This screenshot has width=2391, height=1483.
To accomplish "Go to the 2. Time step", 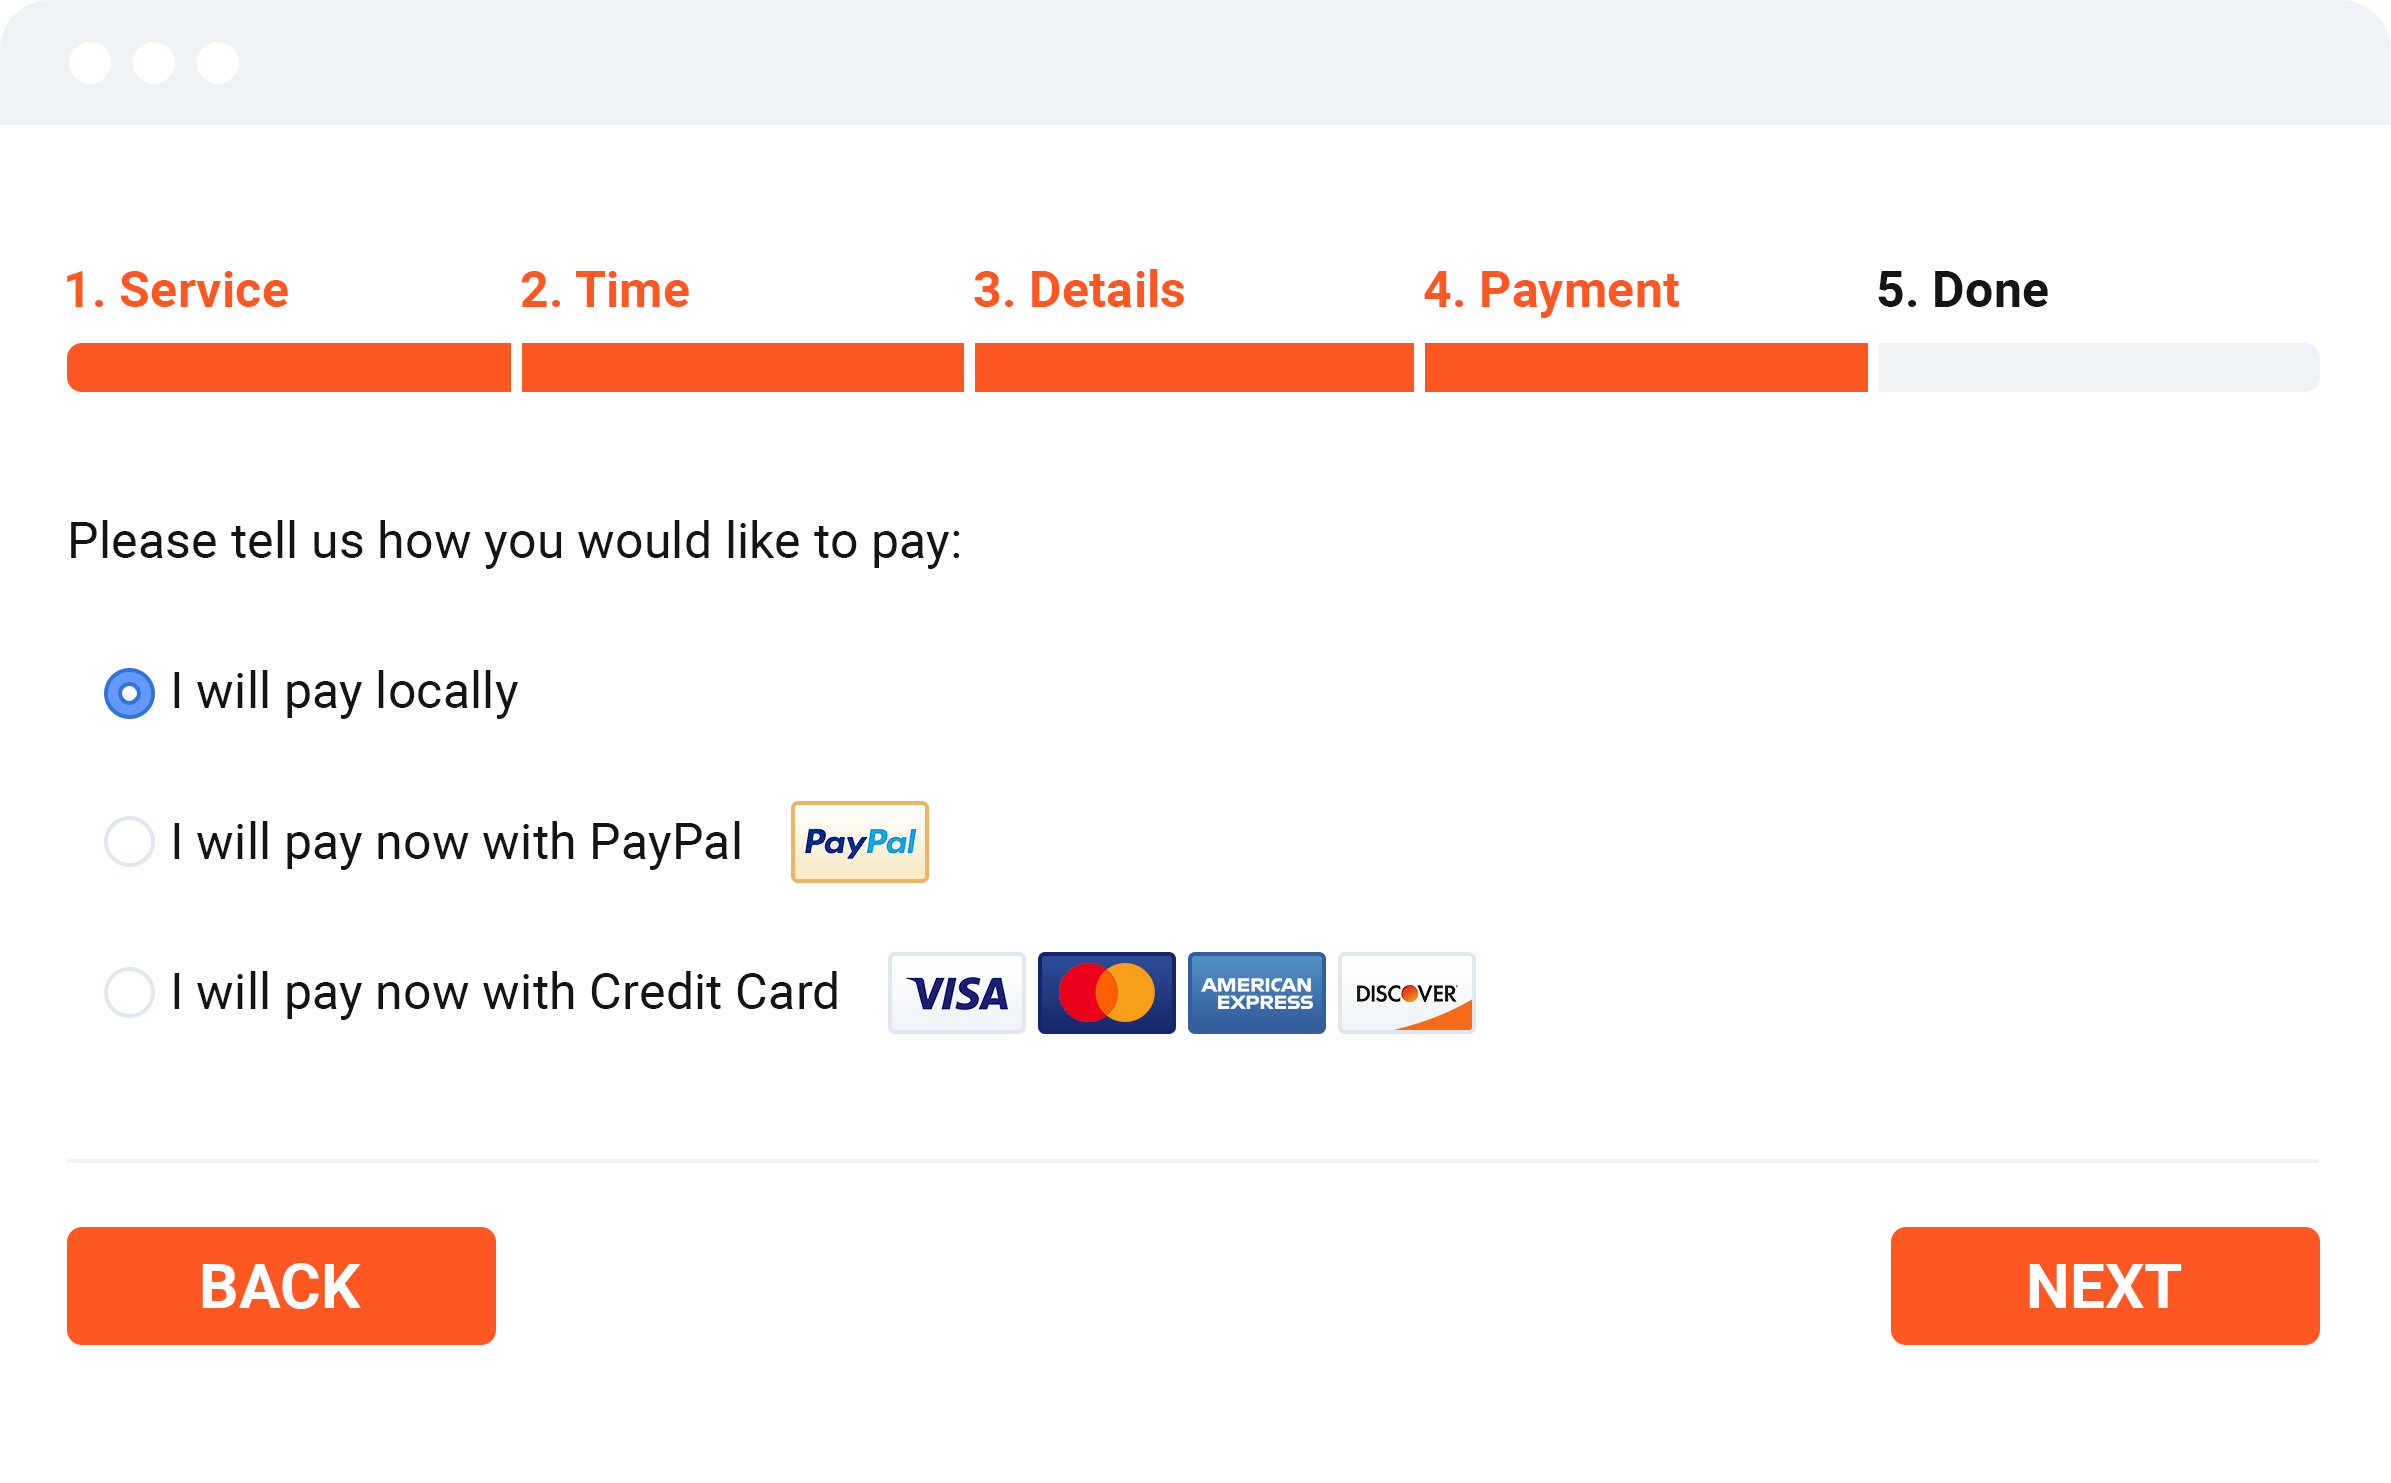I will pyautogui.click(x=605, y=290).
